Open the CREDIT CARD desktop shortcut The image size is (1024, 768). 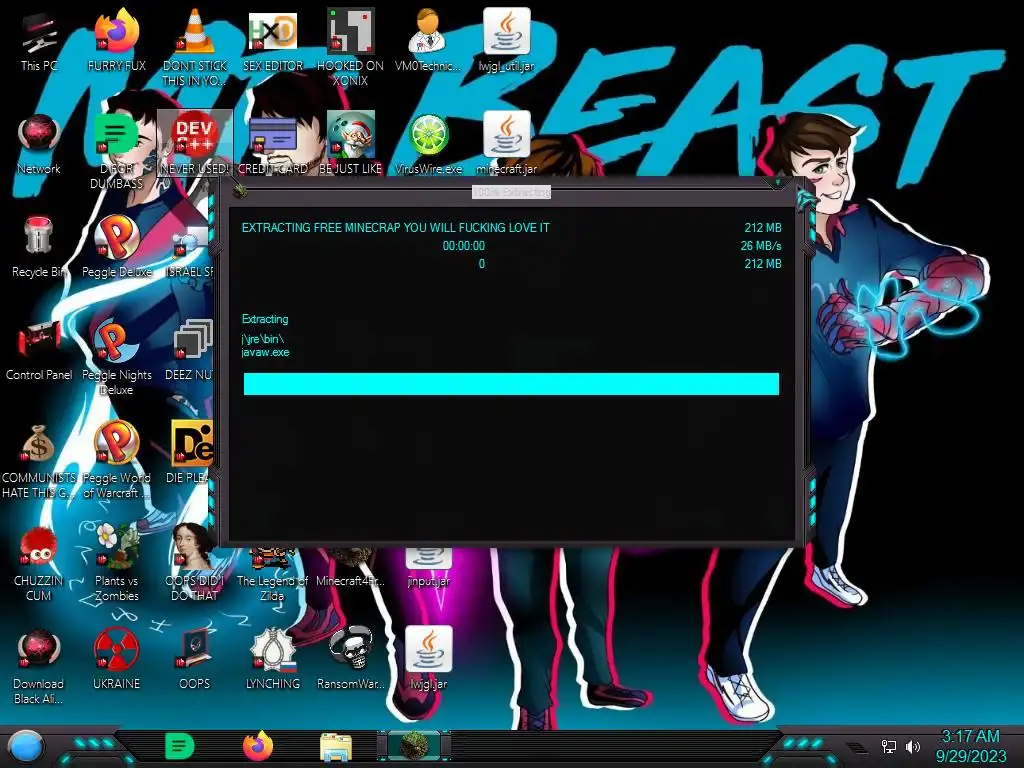pyautogui.click(x=272, y=145)
